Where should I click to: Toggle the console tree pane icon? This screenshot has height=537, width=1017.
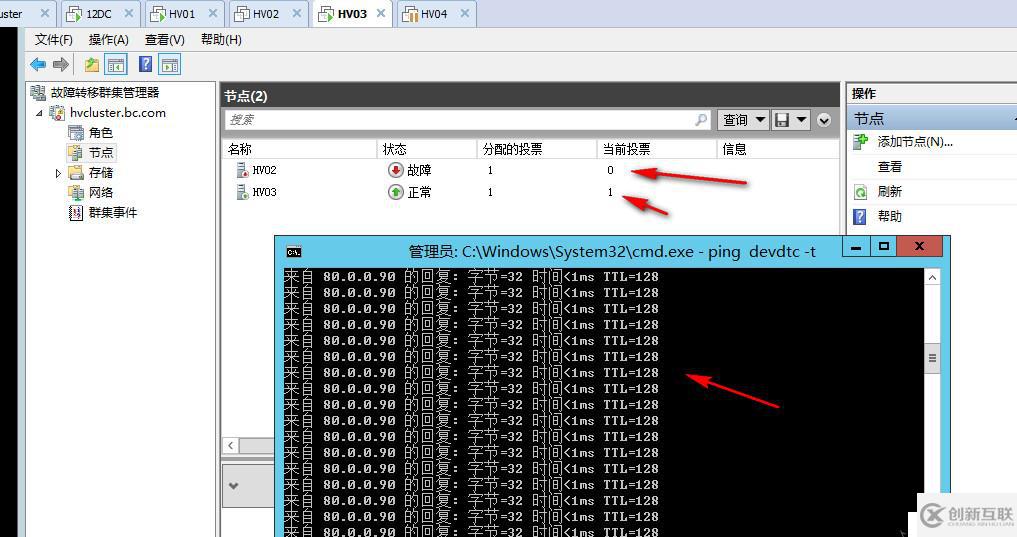[x=116, y=64]
